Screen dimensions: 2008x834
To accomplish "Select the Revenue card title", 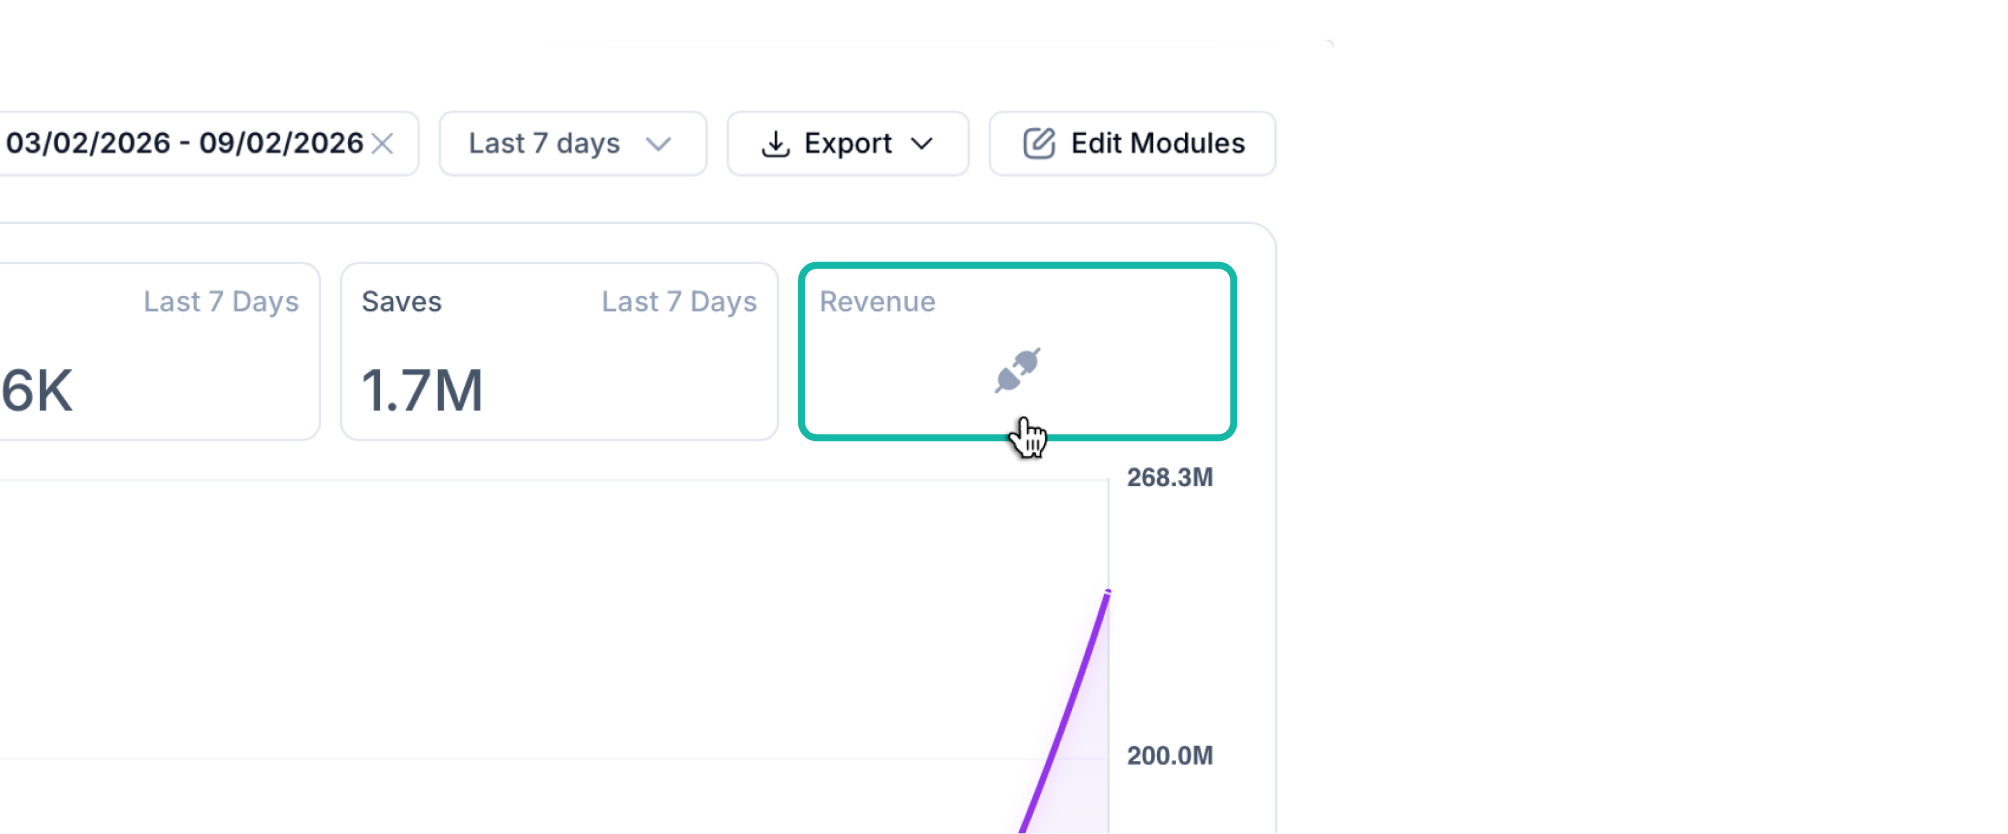I will (877, 302).
